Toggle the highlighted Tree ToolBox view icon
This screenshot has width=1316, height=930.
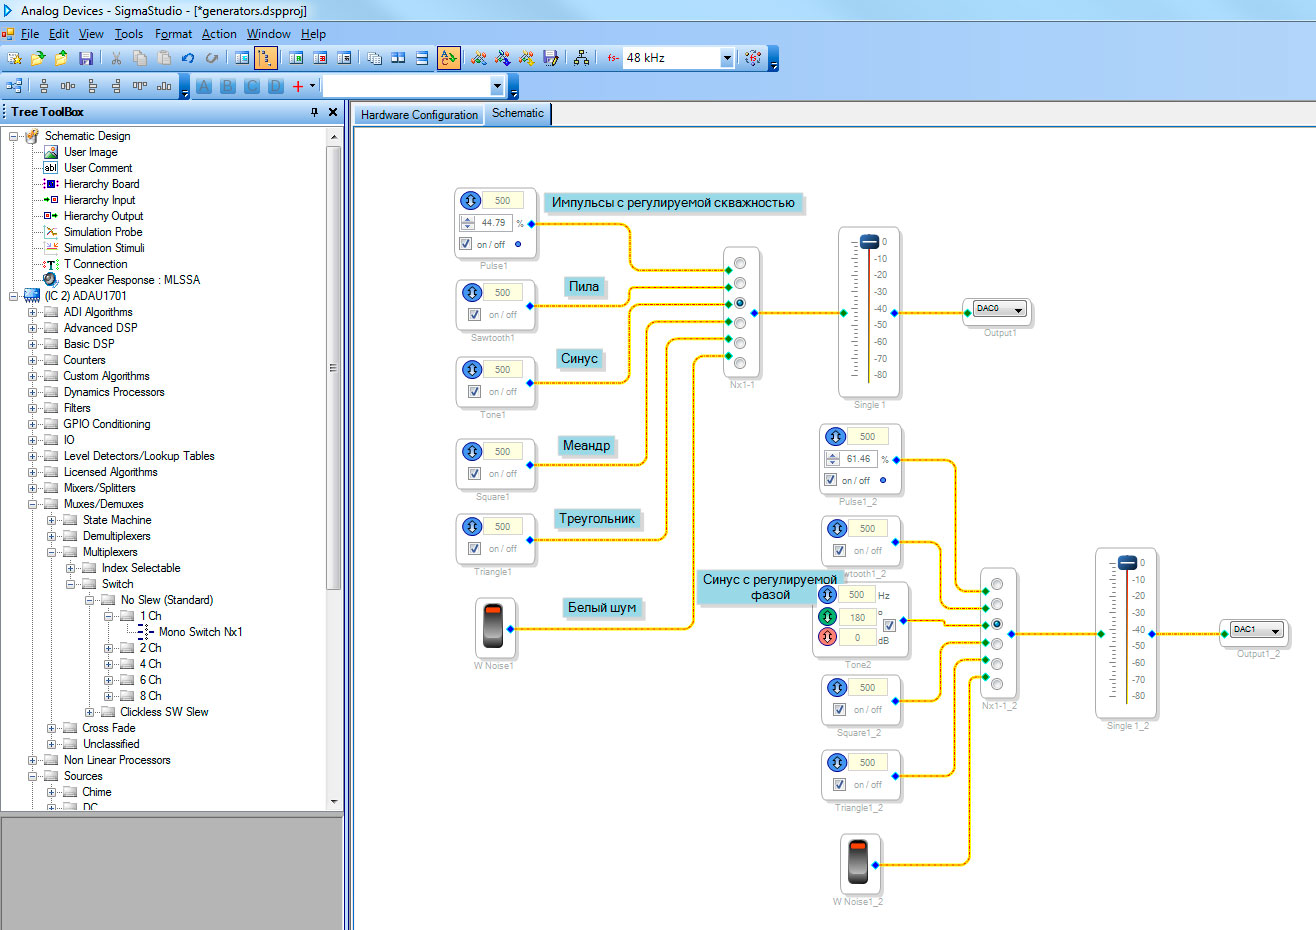[265, 58]
